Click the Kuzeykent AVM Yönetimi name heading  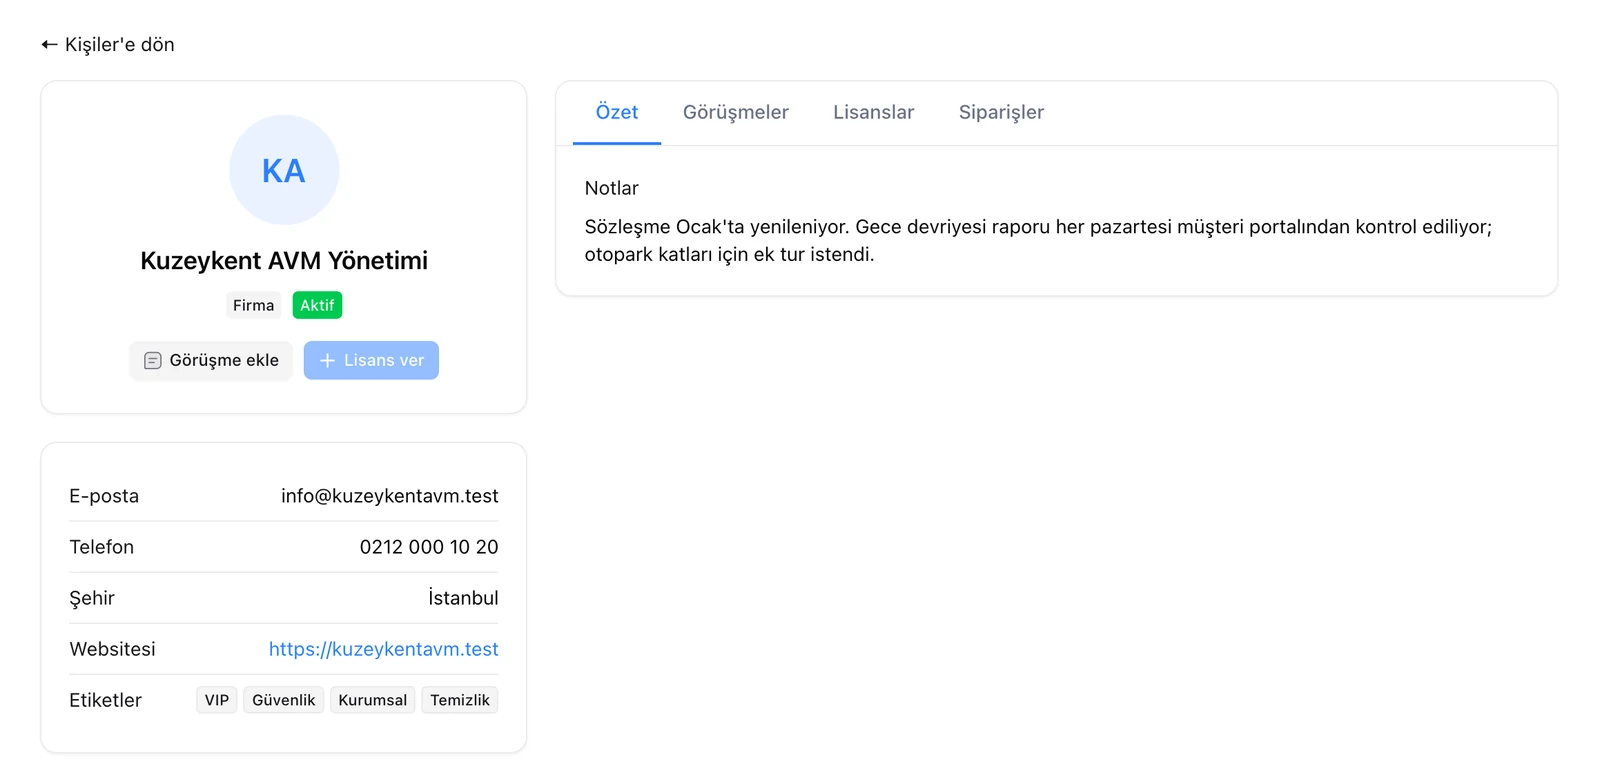(284, 261)
